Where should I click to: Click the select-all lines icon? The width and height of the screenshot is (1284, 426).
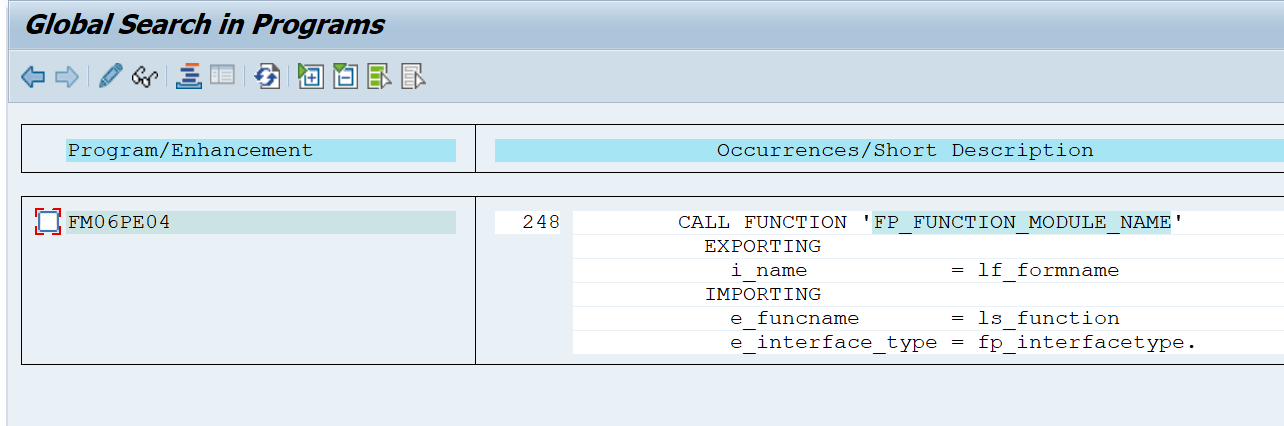(x=379, y=77)
